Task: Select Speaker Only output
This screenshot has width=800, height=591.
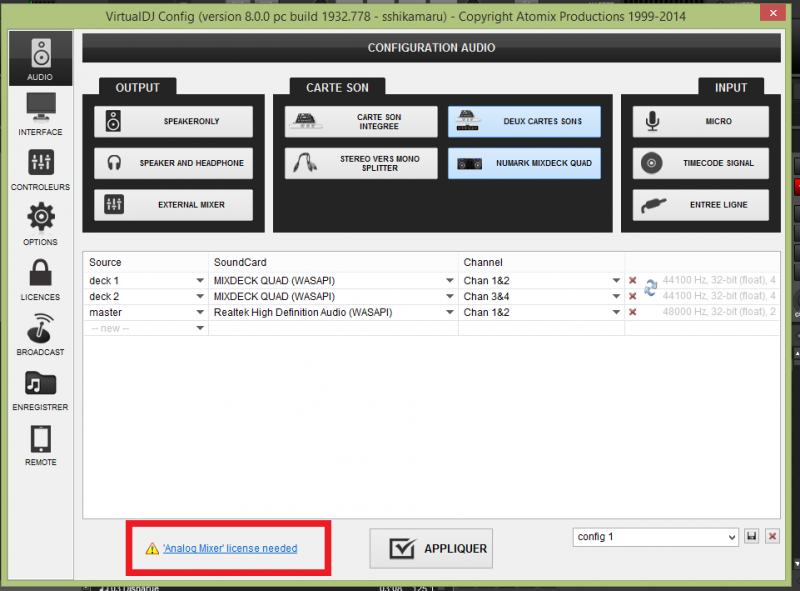Action: pos(173,121)
